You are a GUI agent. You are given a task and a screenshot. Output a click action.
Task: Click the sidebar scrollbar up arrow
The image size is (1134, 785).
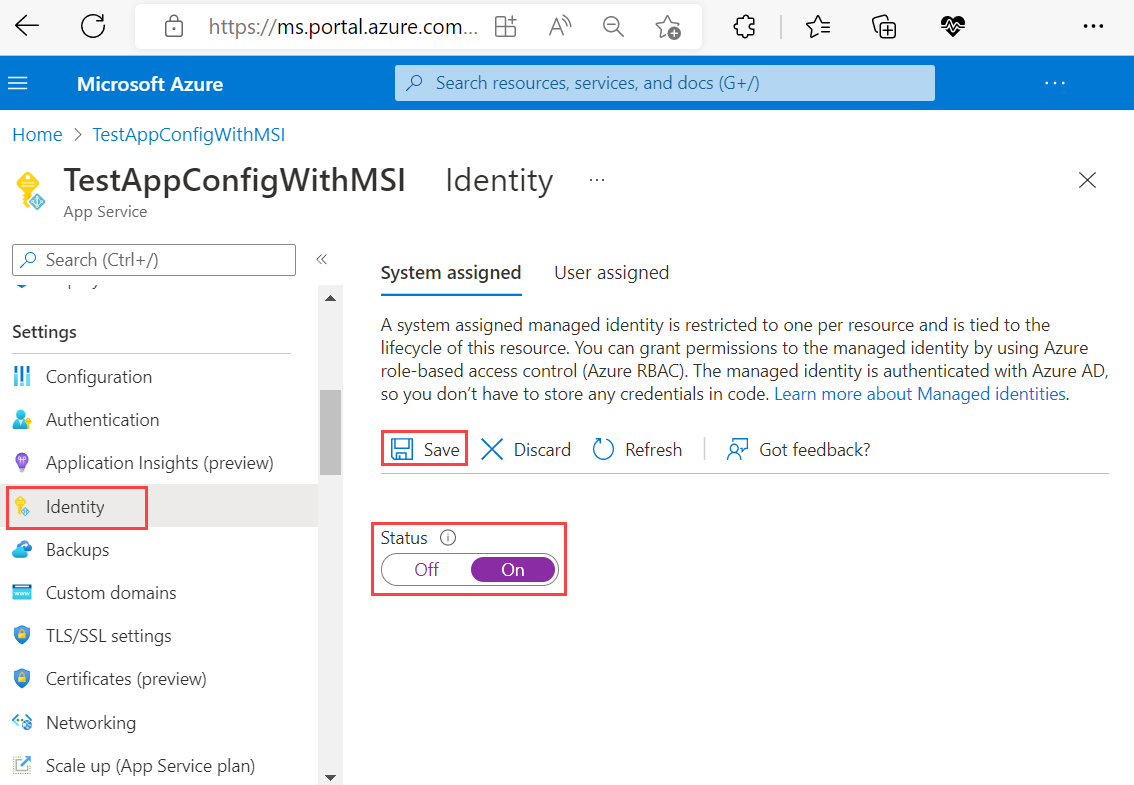pos(331,298)
